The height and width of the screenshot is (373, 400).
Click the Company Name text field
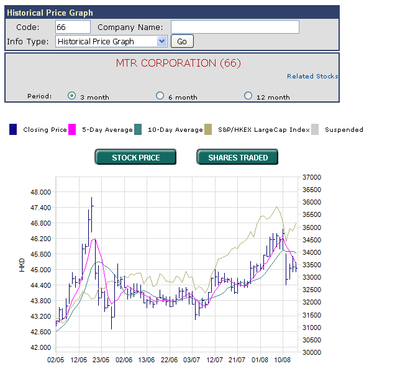[x=235, y=27]
